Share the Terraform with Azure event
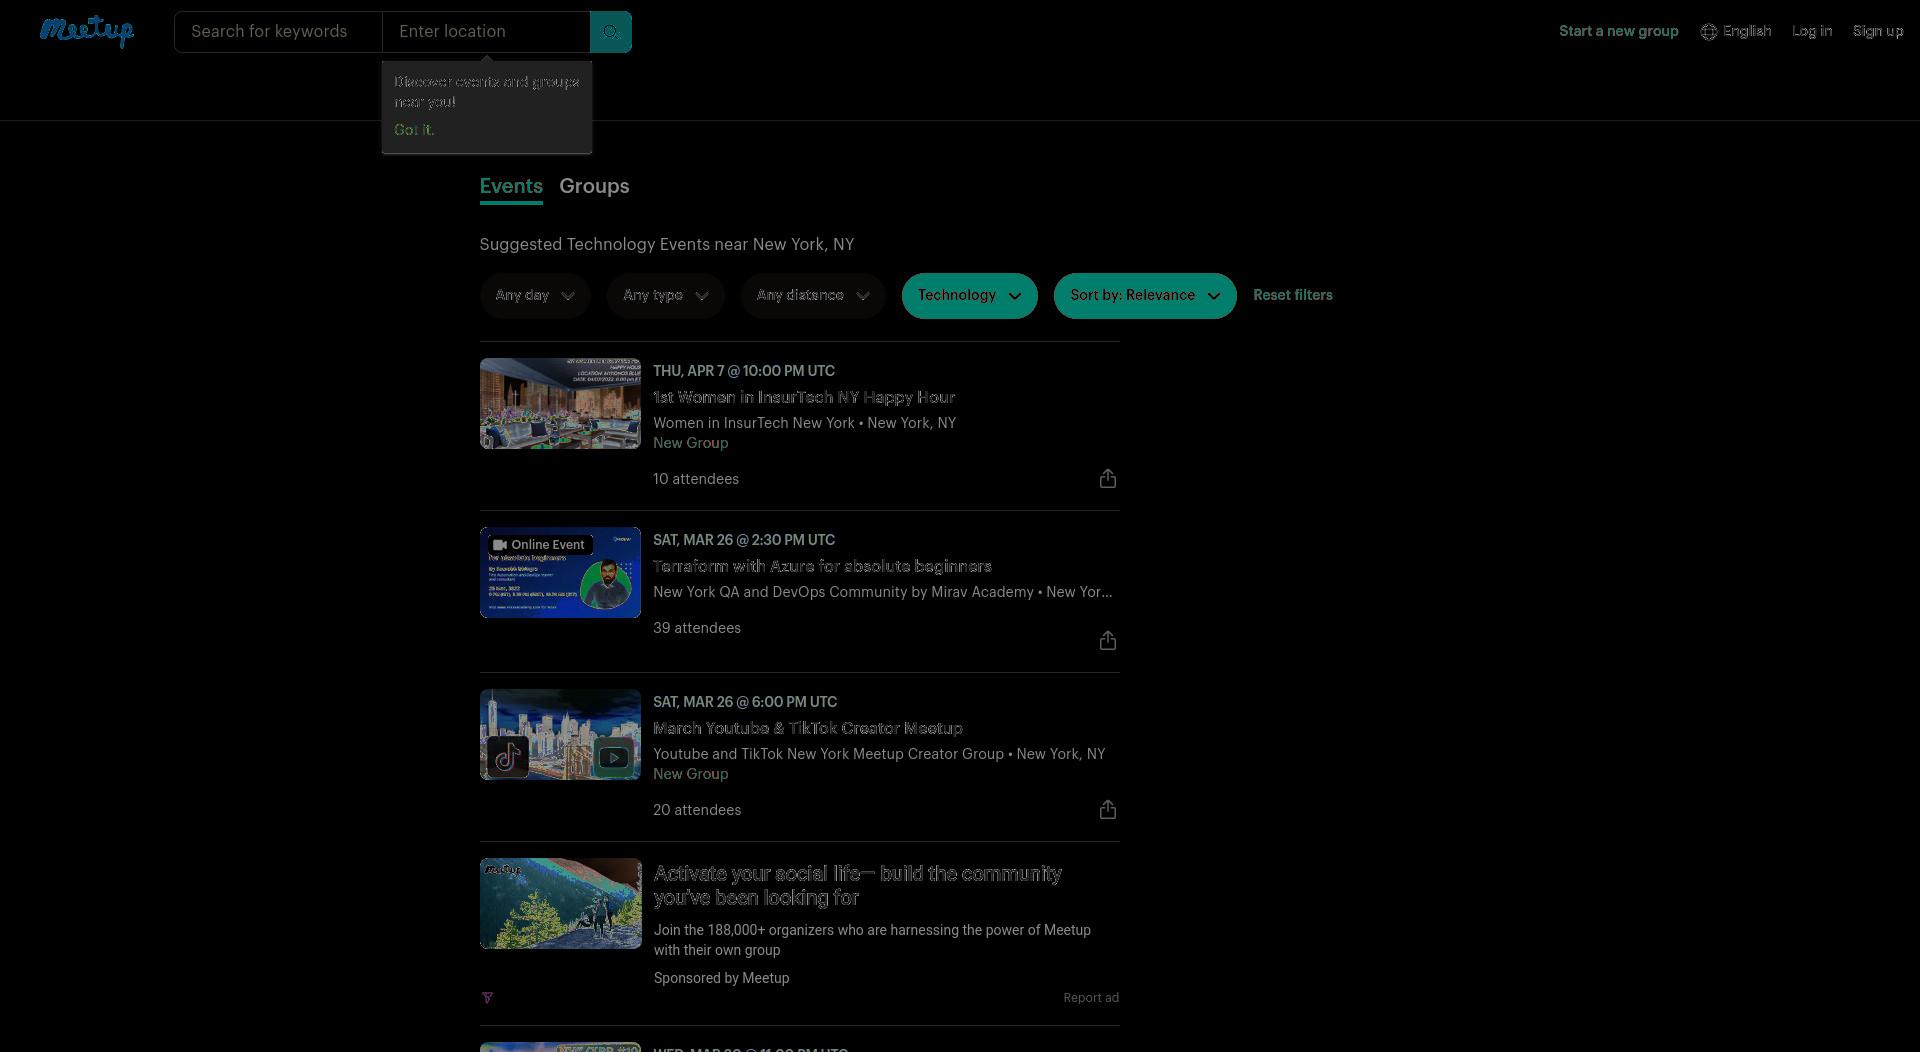Viewport: 1920px width, 1052px height. pos(1107,641)
